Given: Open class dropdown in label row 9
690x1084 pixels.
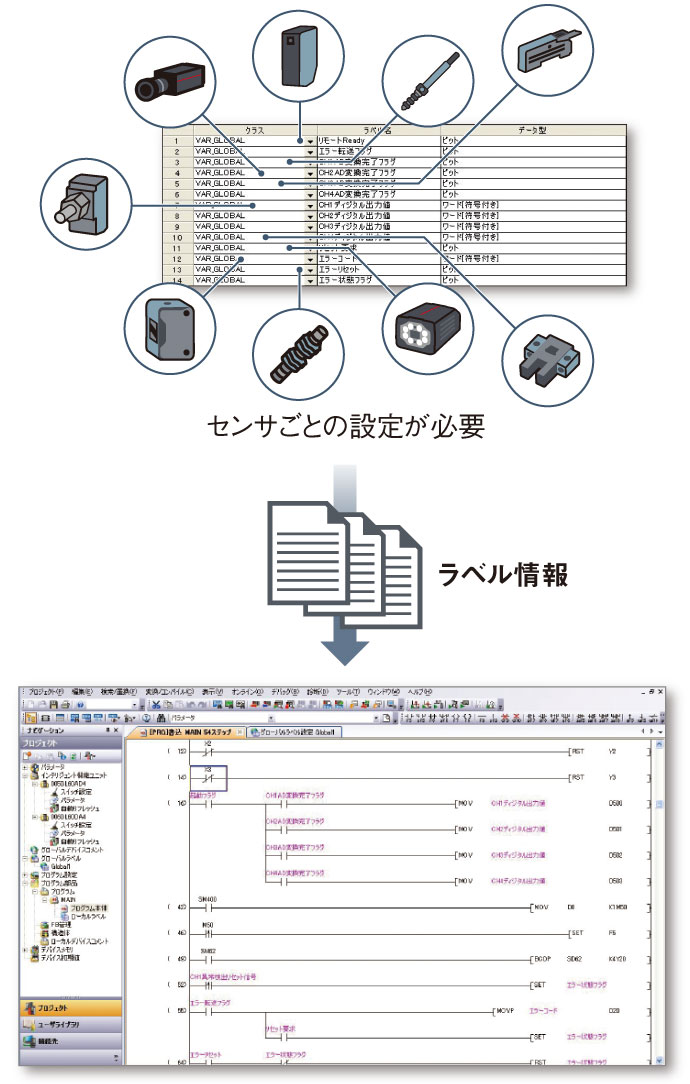Looking at the screenshot, I should pos(310,227).
